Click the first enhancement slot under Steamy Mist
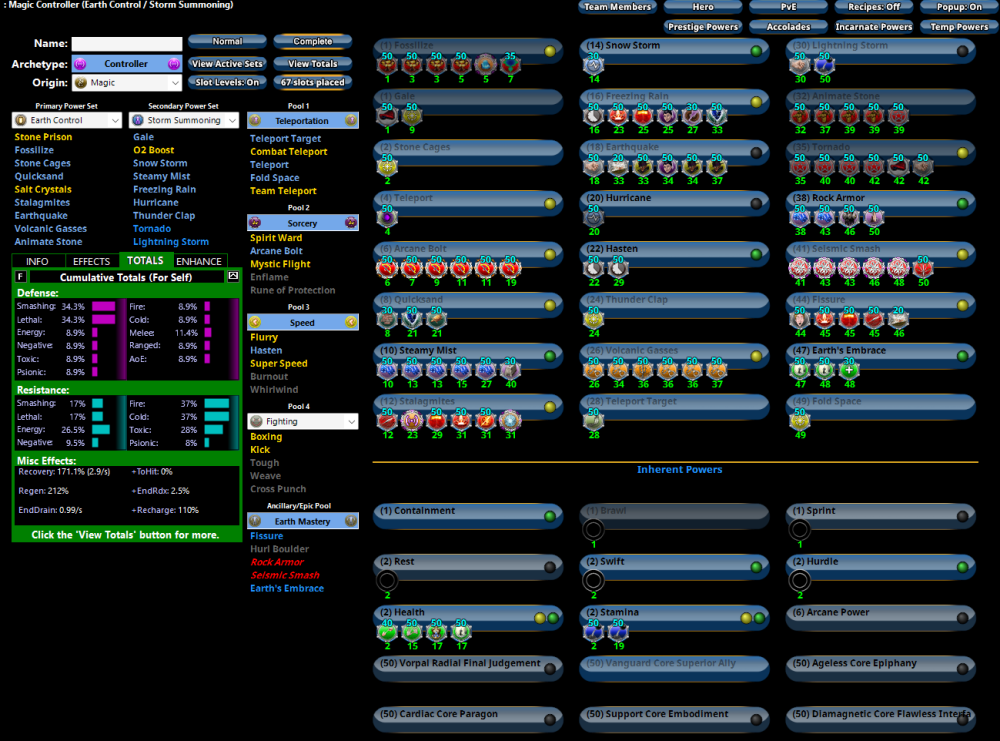 click(x=386, y=369)
